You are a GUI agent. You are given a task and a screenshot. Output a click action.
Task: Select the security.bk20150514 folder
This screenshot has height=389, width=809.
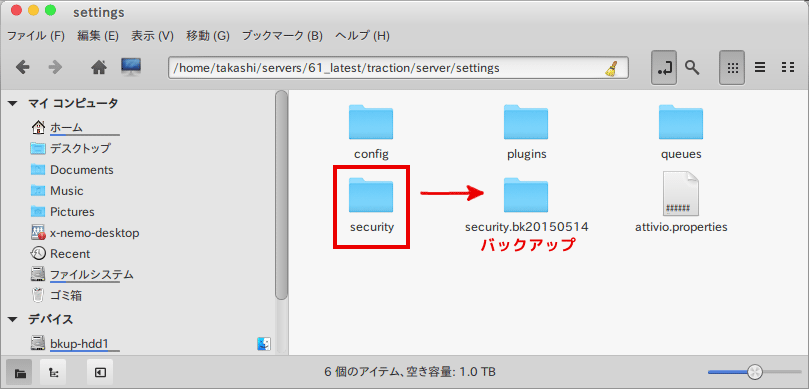526,204
